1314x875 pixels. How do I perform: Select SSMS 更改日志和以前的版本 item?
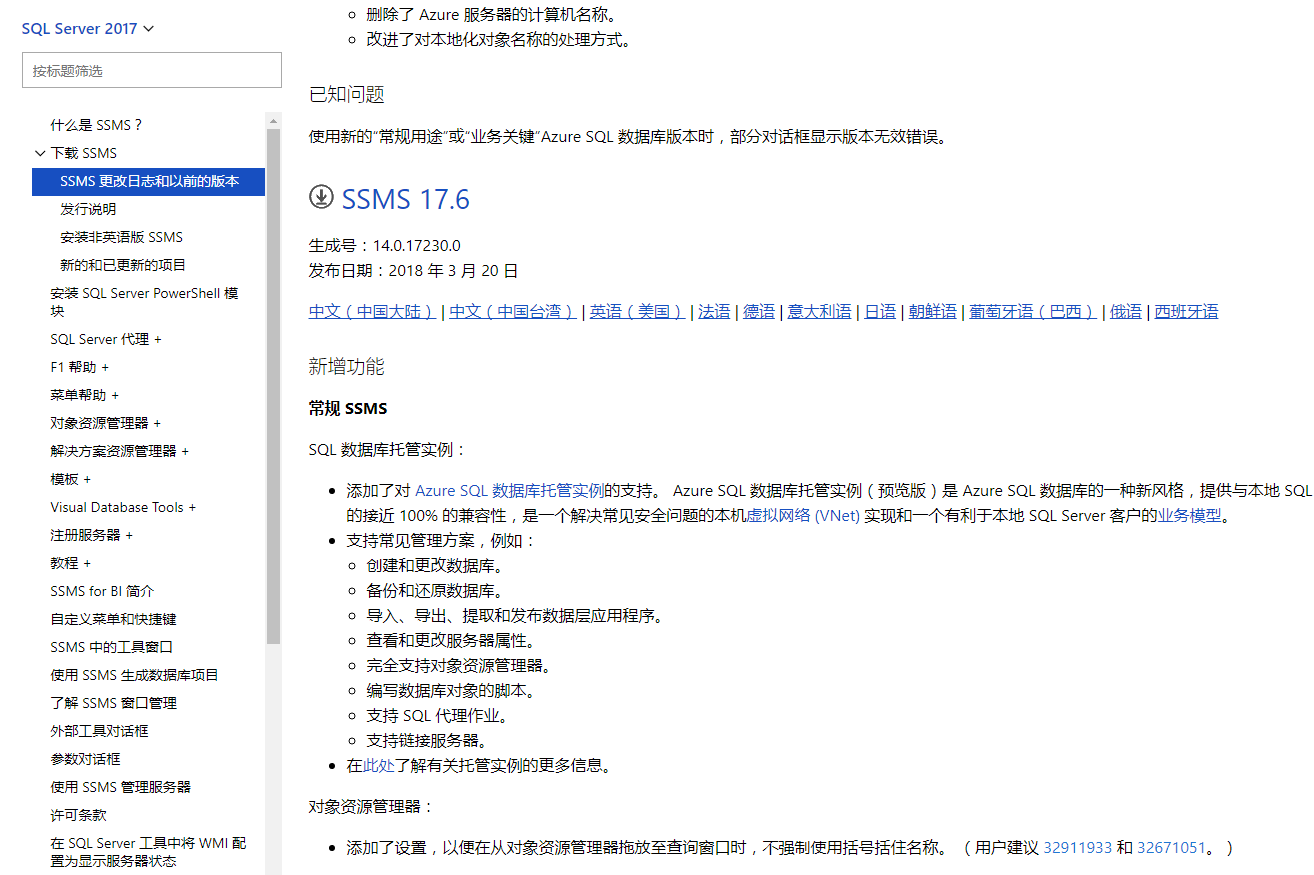pos(149,181)
